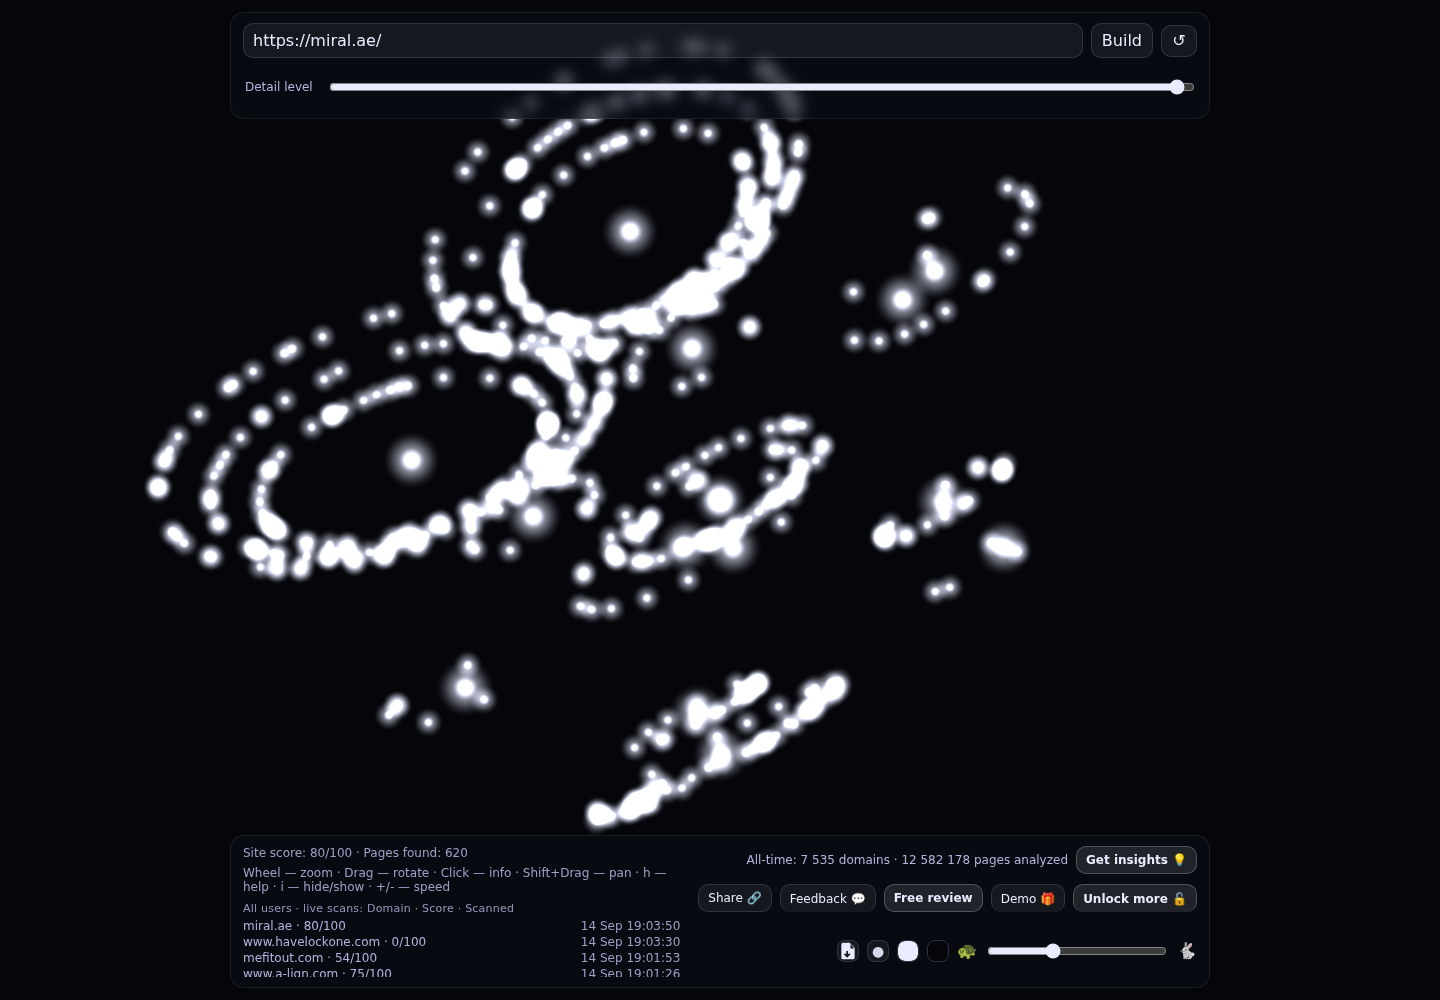Select the black color swatch
The image size is (1440, 1000).
coord(938,951)
